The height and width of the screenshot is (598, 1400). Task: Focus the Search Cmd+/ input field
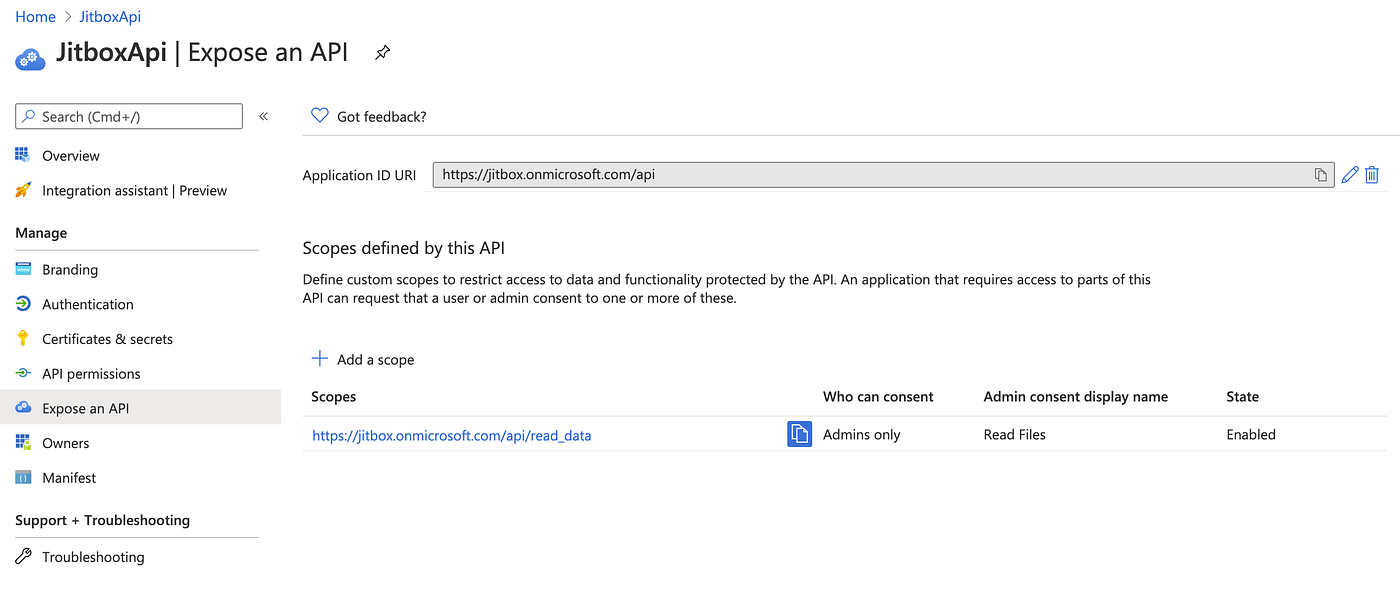click(x=128, y=115)
